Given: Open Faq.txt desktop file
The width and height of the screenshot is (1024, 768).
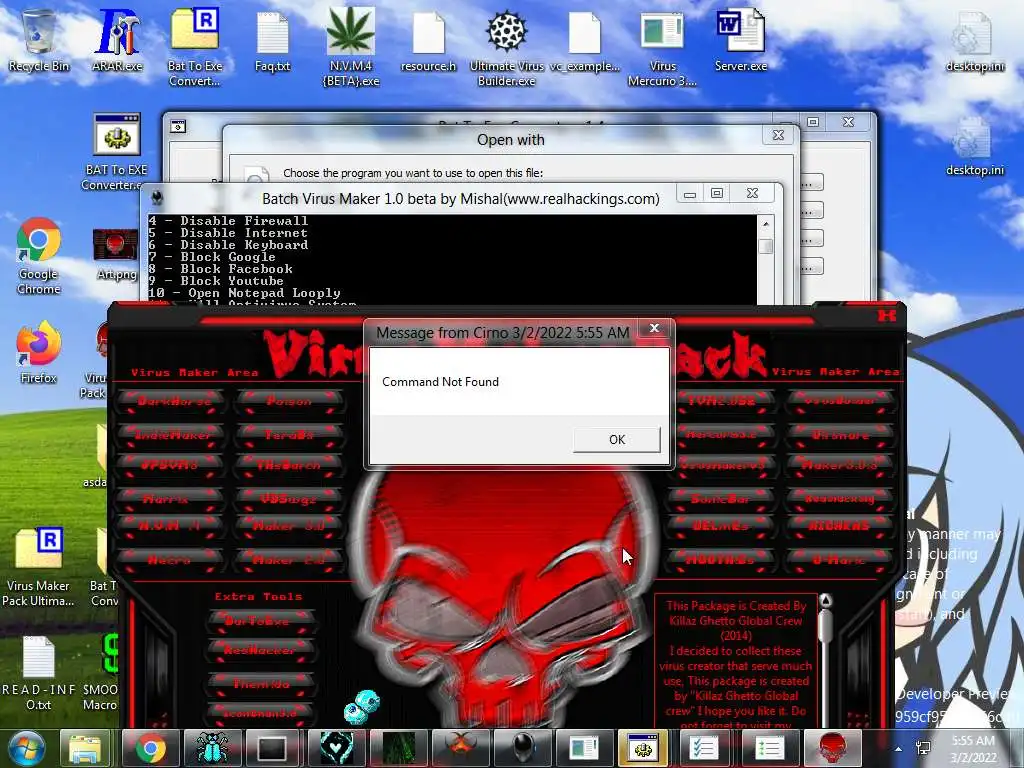Looking at the screenshot, I should pos(272,40).
